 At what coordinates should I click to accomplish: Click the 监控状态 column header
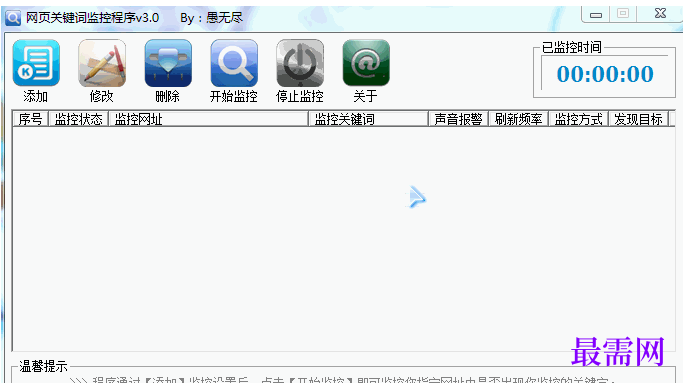78,119
